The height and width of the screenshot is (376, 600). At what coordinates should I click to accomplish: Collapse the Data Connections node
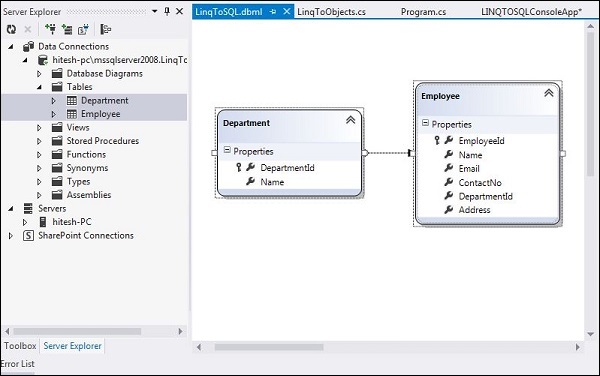11,47
